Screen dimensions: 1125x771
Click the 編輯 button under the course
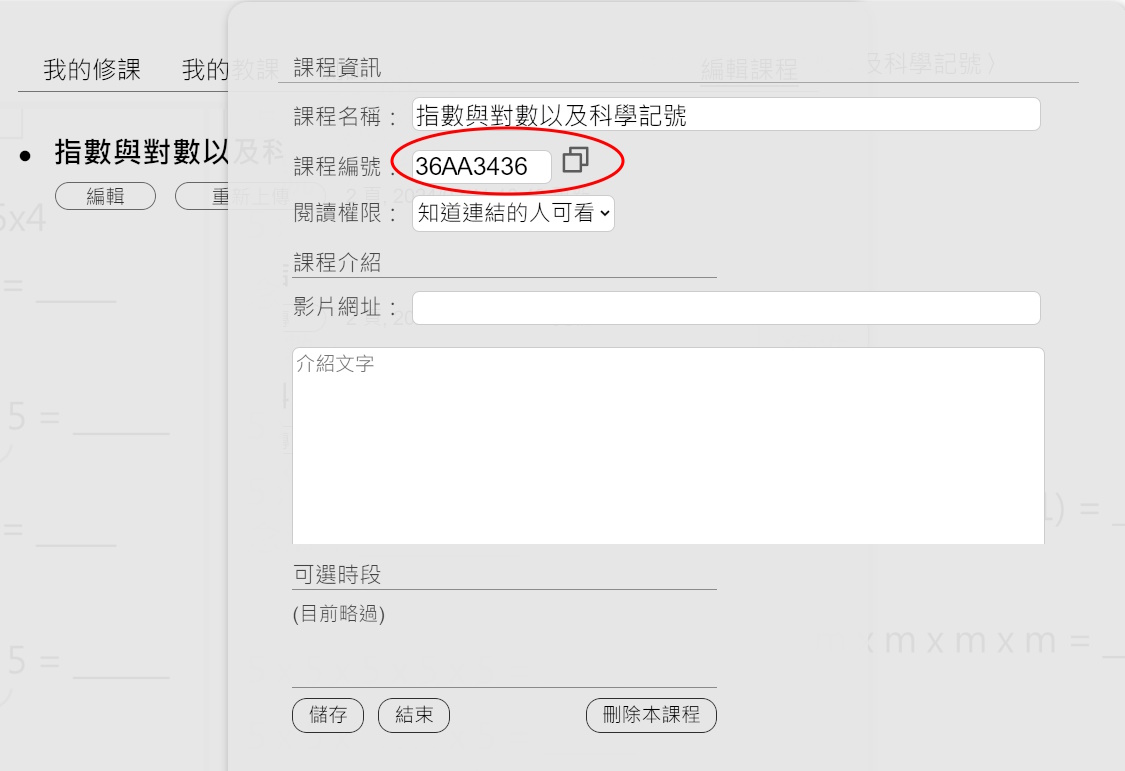coord(105,196)
